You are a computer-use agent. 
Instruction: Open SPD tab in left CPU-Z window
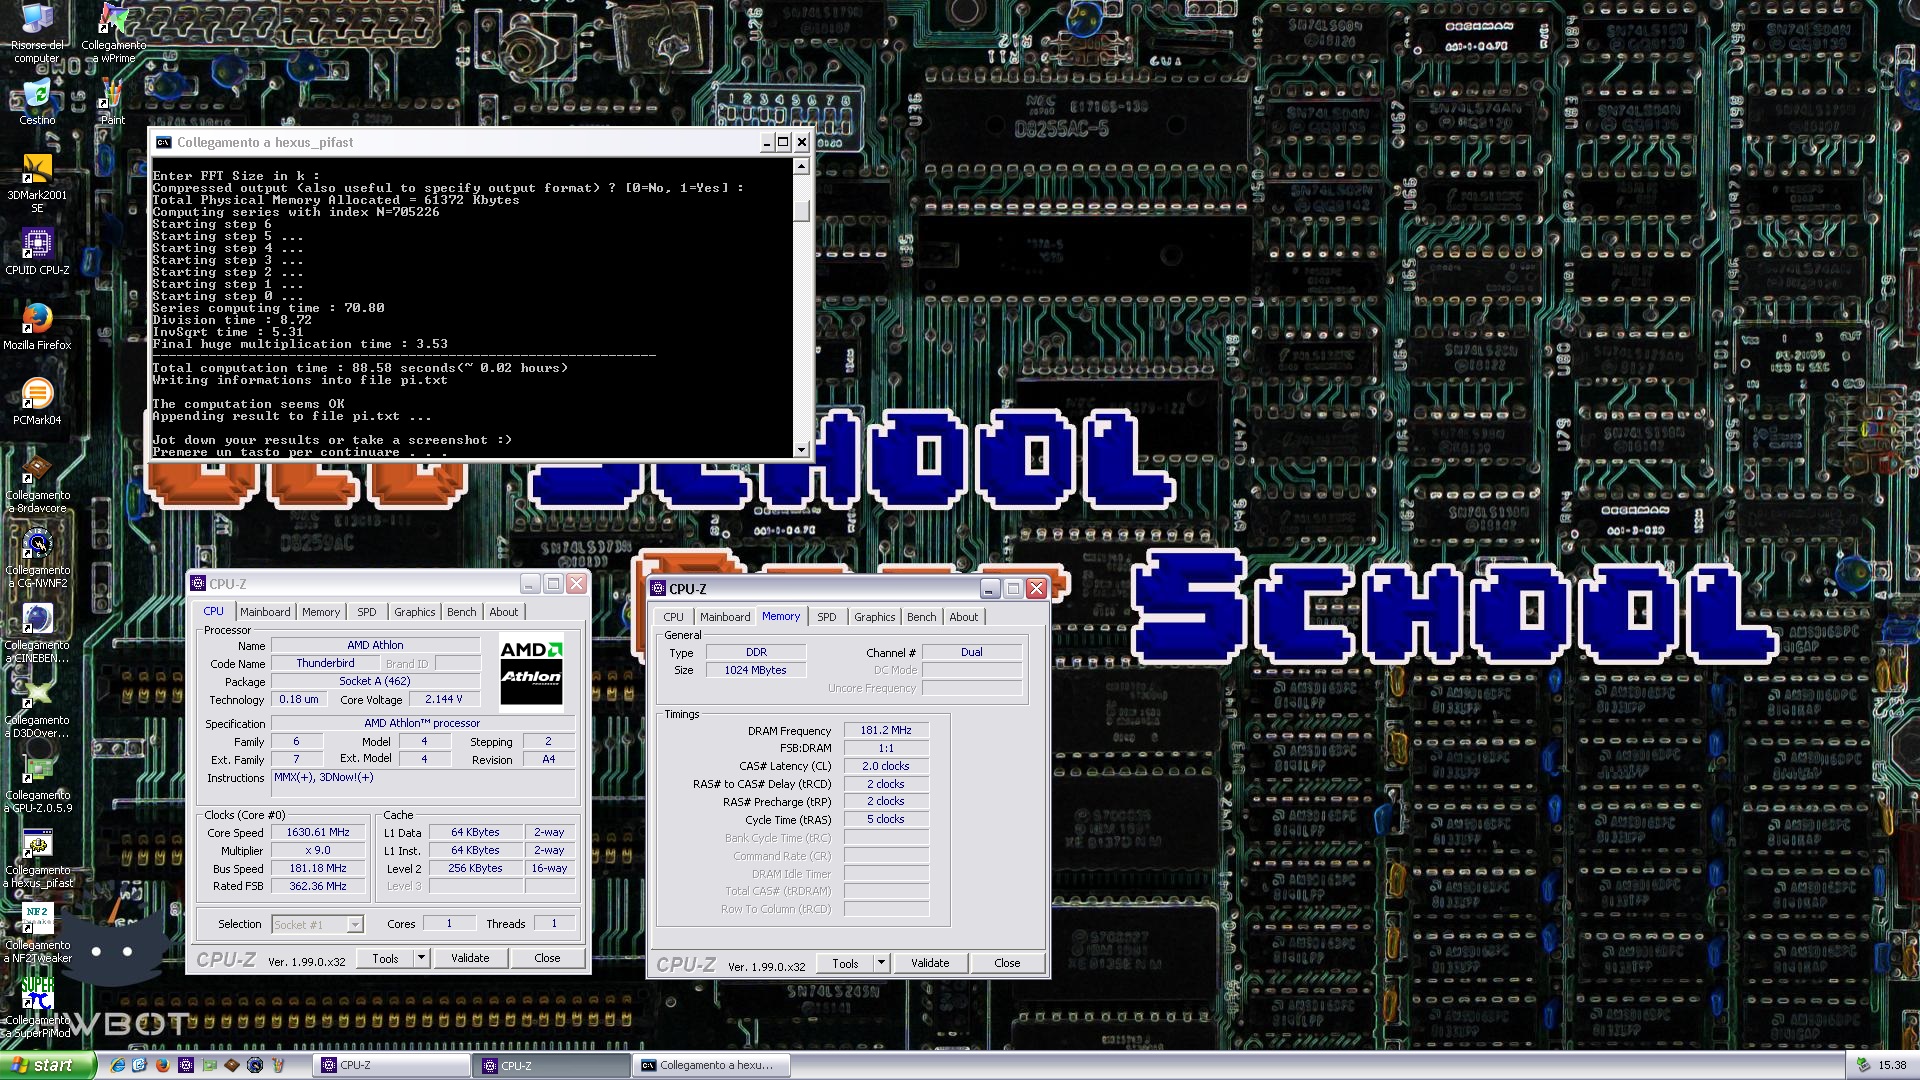point(367,612)
